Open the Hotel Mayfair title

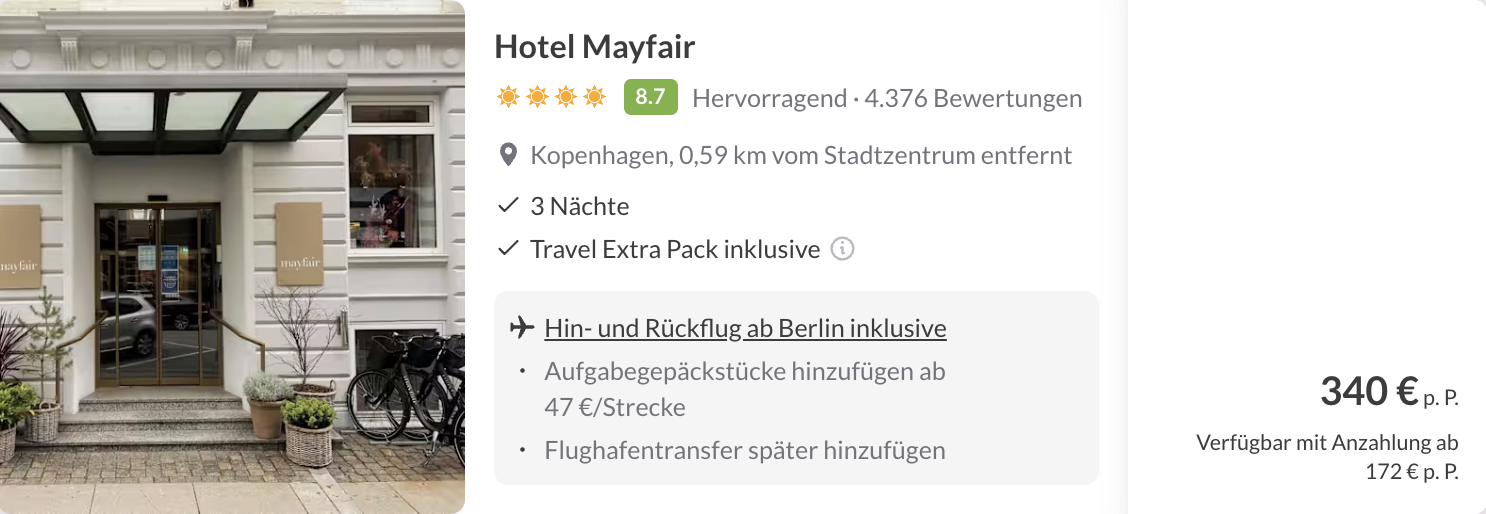(594, 47)
